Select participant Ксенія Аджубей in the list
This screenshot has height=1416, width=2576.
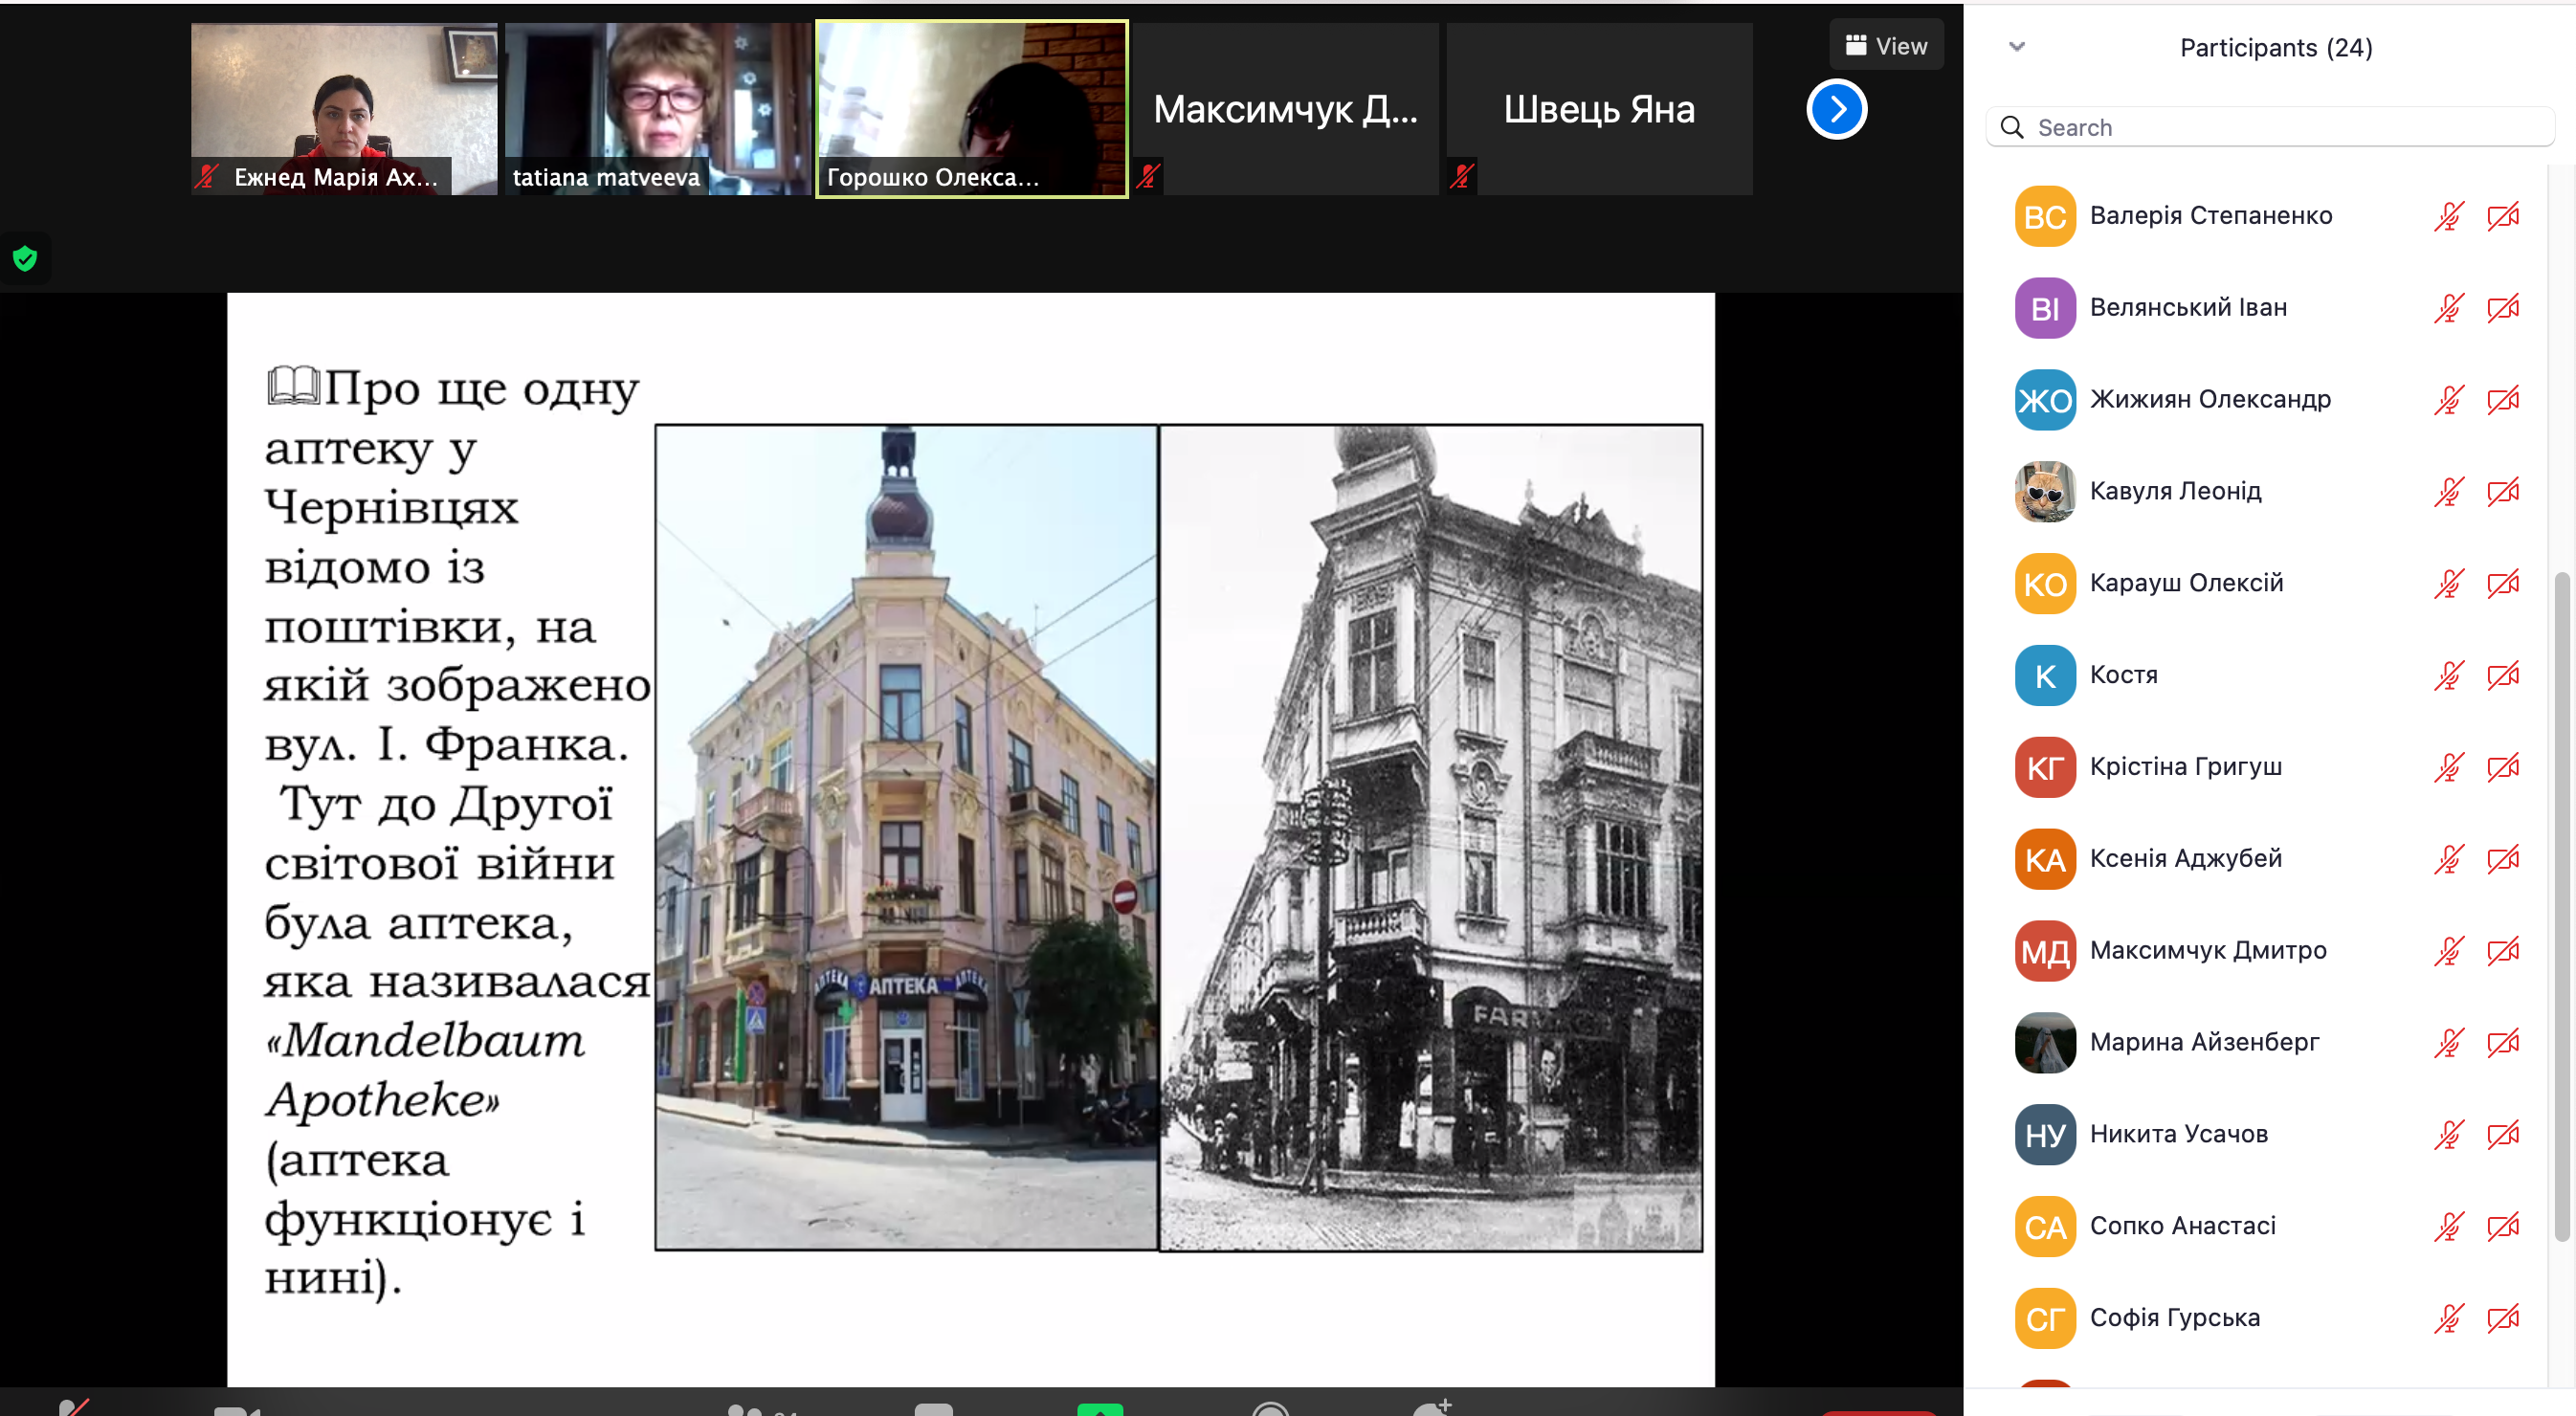click(x=2185, y=859)
